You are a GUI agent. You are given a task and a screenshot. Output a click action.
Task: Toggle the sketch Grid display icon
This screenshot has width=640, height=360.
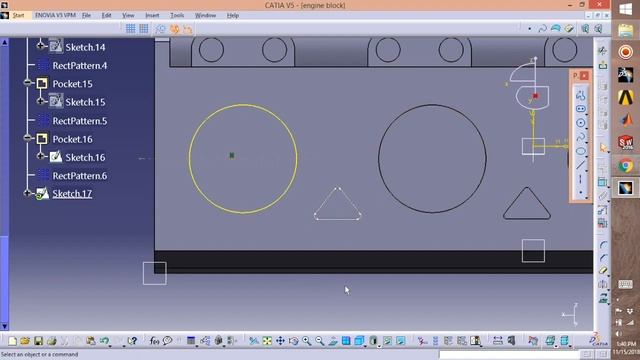(x=130, y=29)
